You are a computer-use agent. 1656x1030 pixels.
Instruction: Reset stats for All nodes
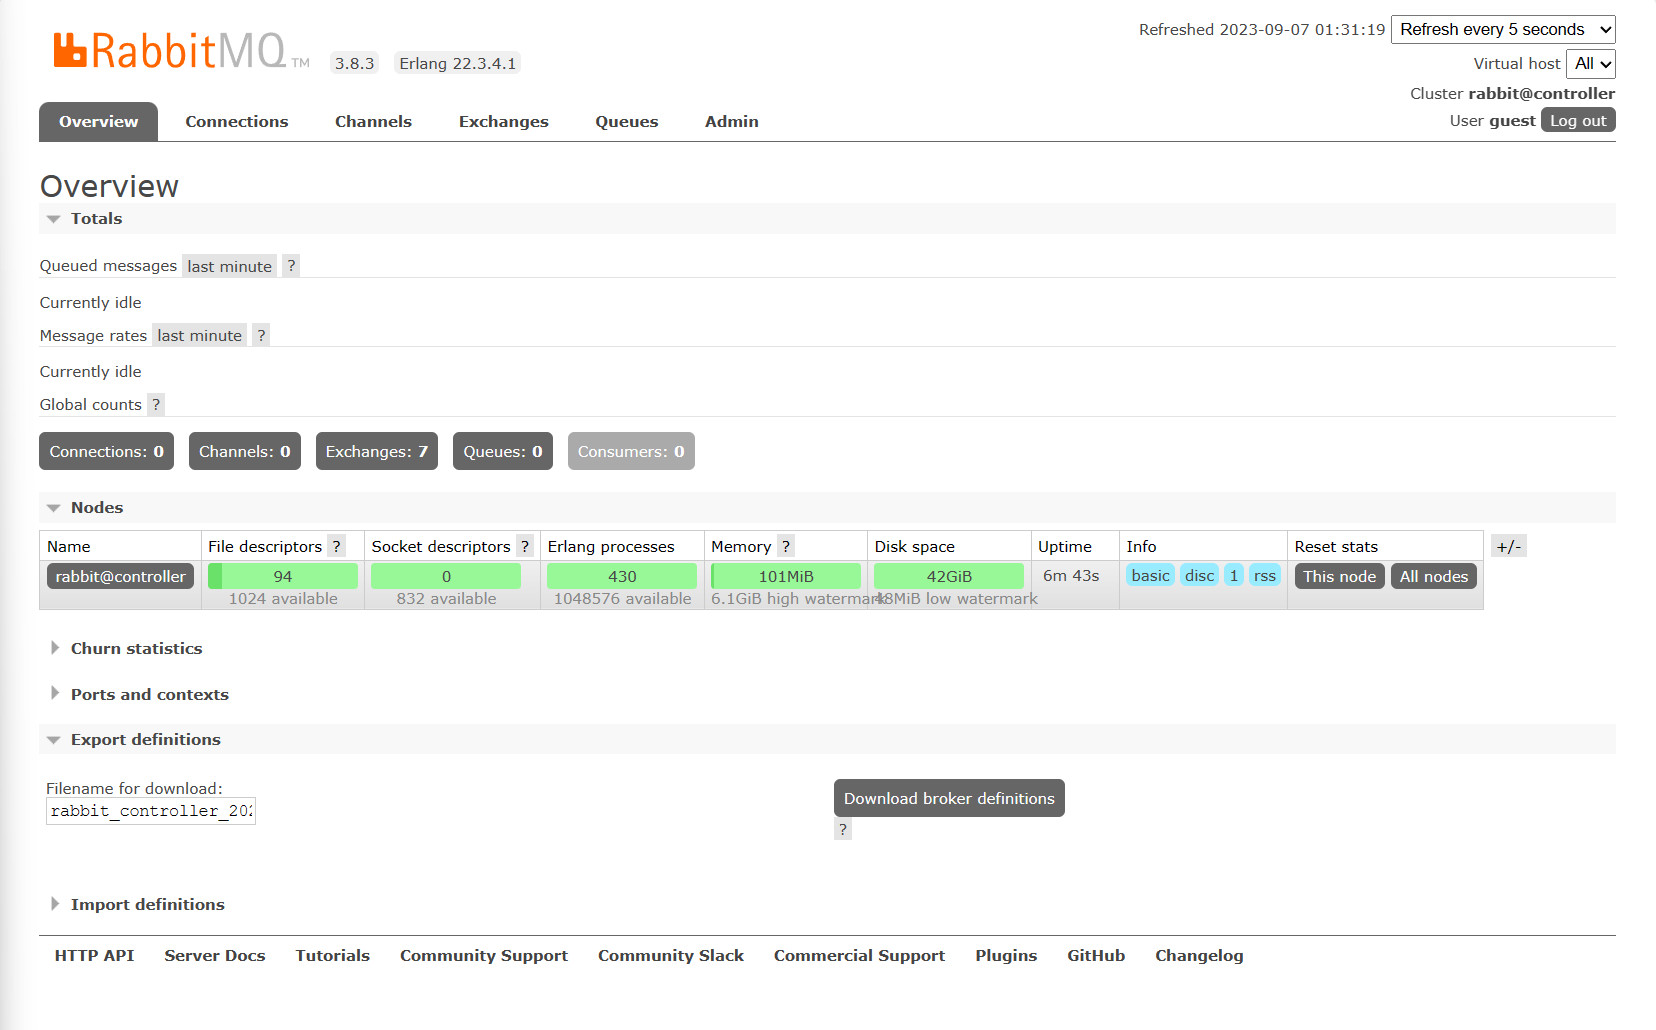pyautogui.click(x=1434, y=577)
